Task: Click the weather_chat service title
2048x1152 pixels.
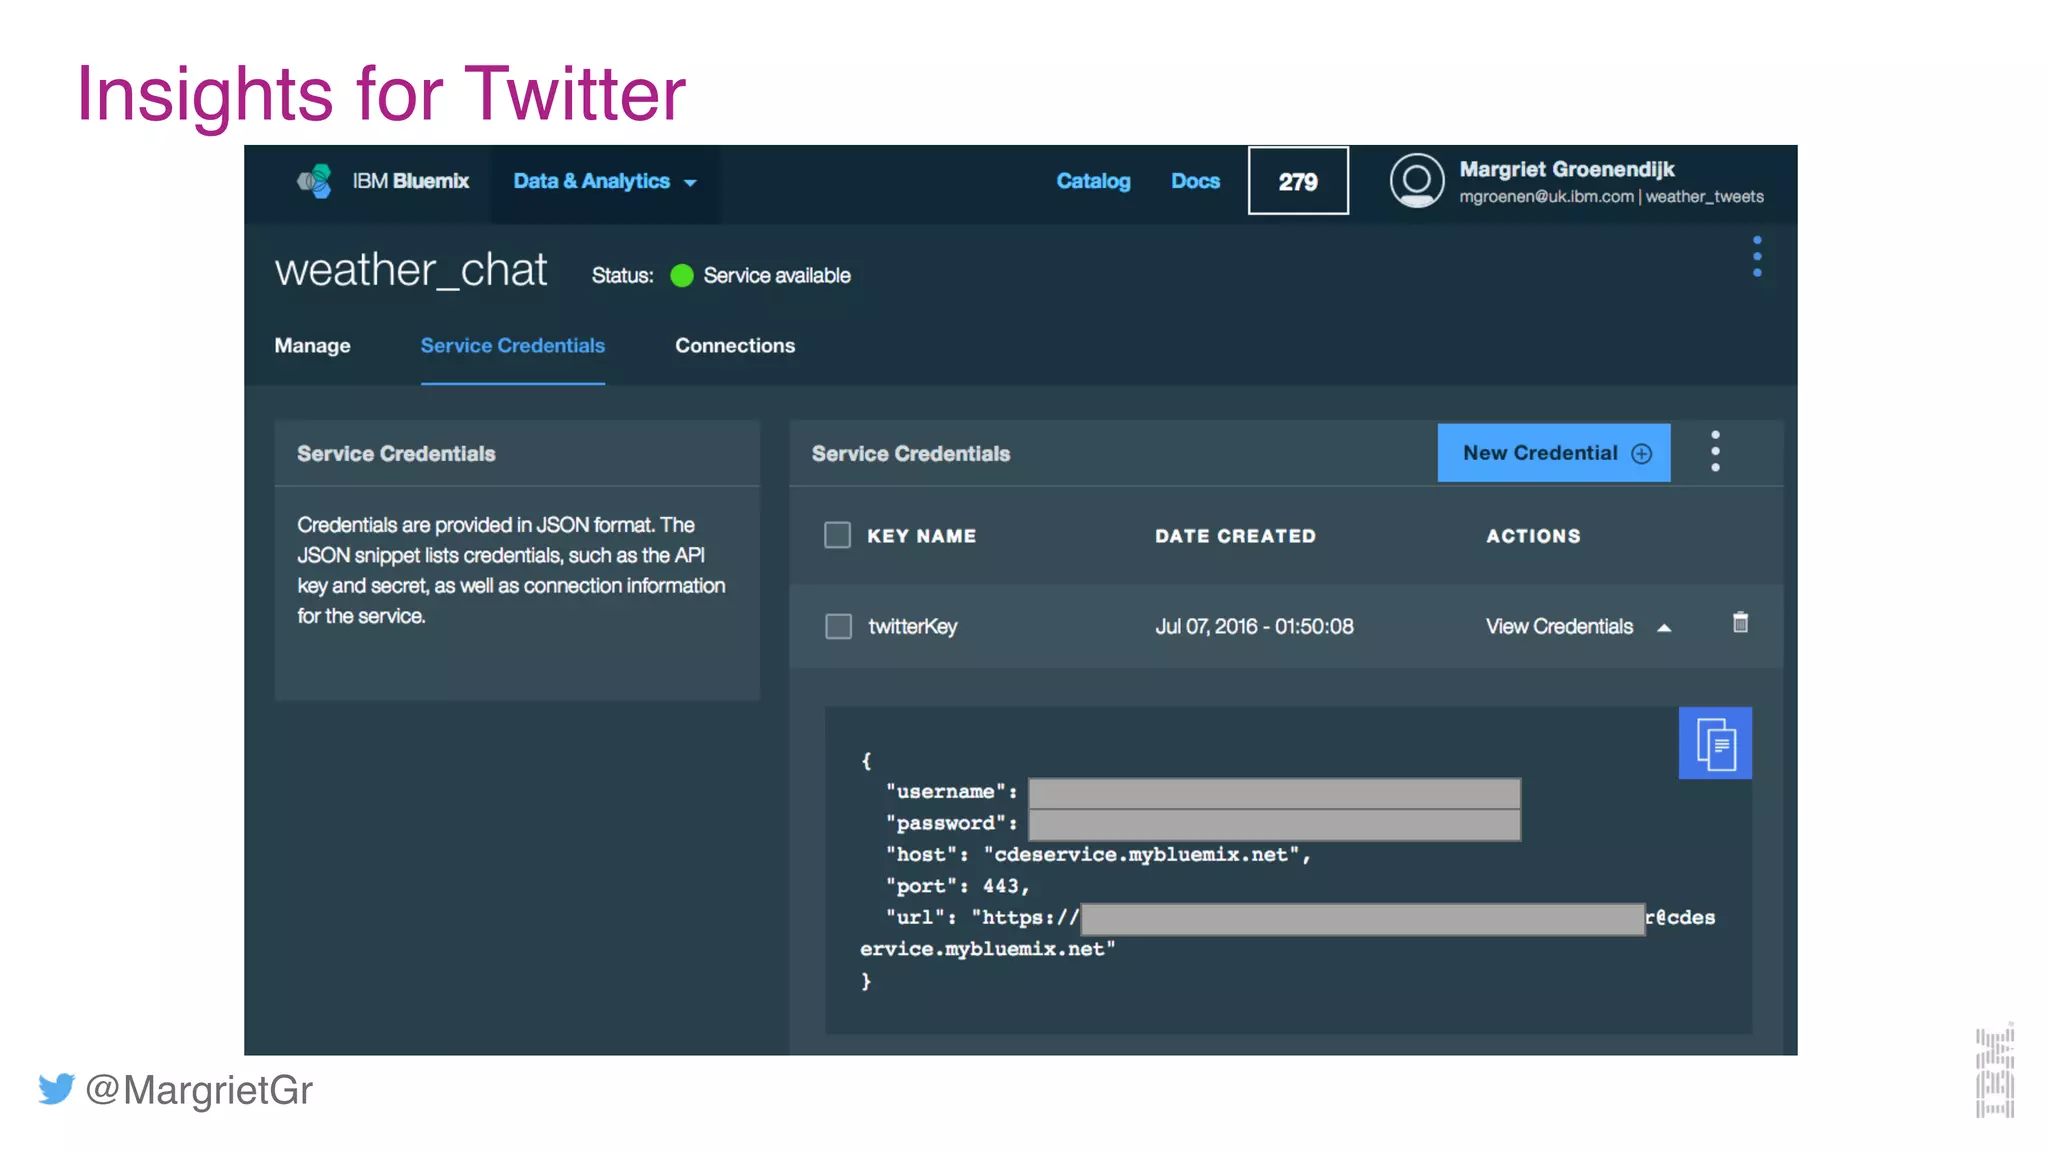Action: 411,270
